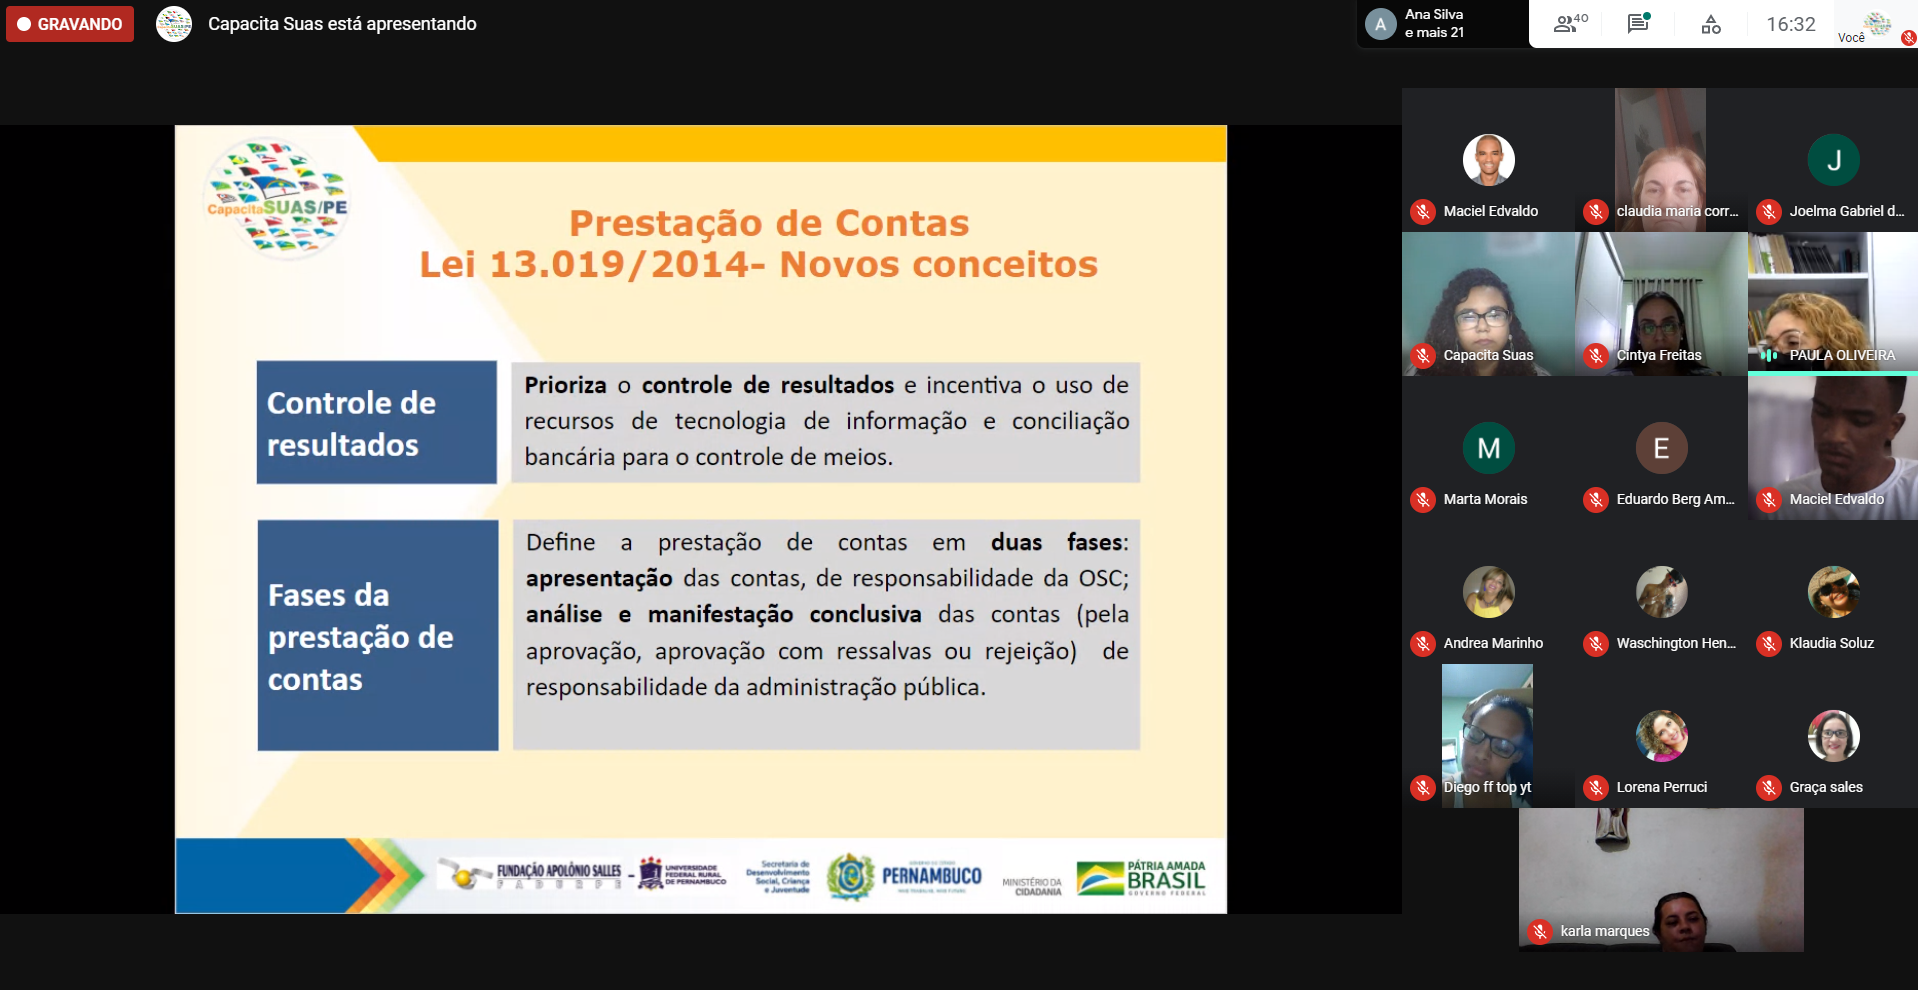Click the presented Prestação de Contas slide
The image size is (1918, 990).
pyautogui.click(x=700, y=518)
